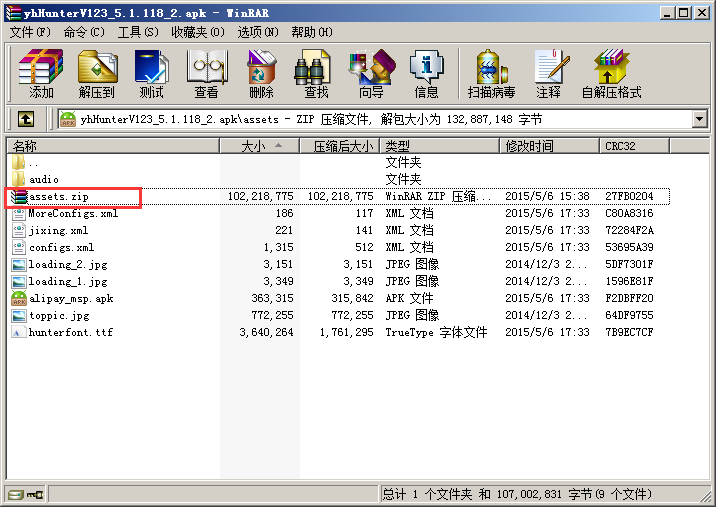Click the TrueType 字体文件 type cell
716x507 pixels.
(x=437, y=333)
